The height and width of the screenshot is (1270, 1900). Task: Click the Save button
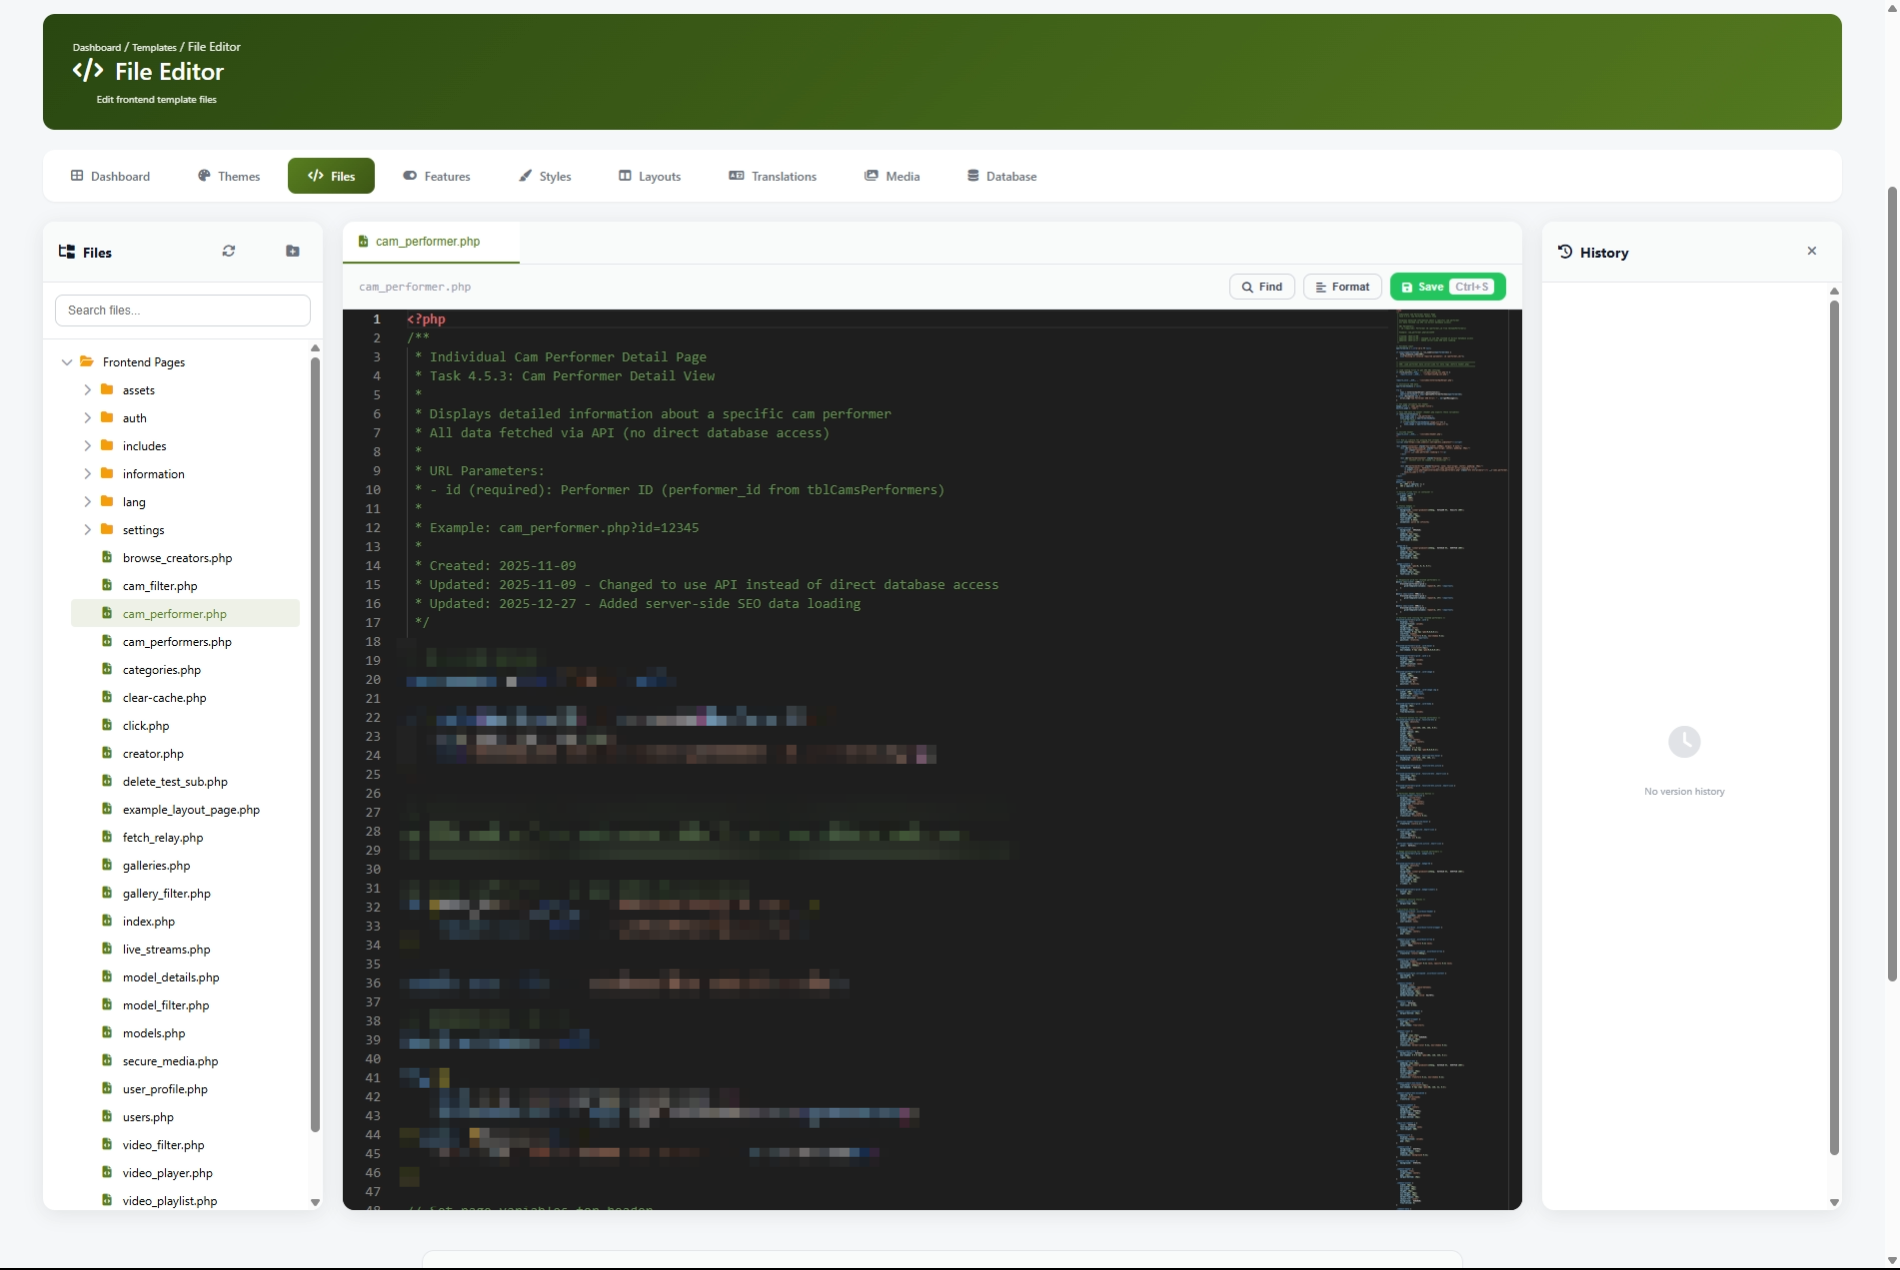click(x=1446, y=286)
